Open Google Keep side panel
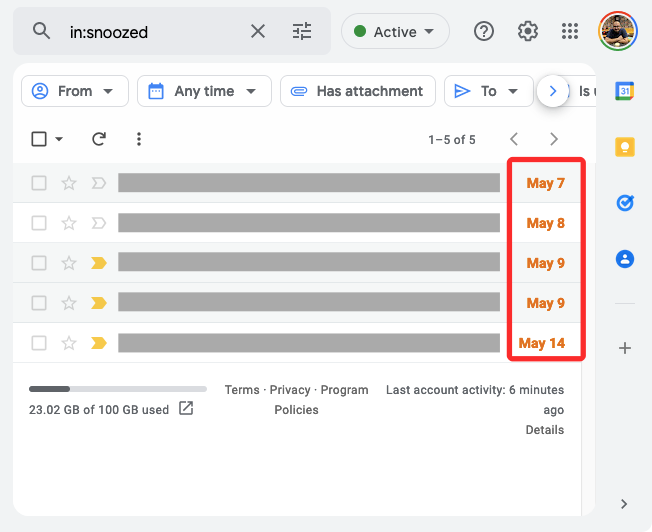The height and width of the screenshot is (532, 652). tap(625, 147)
